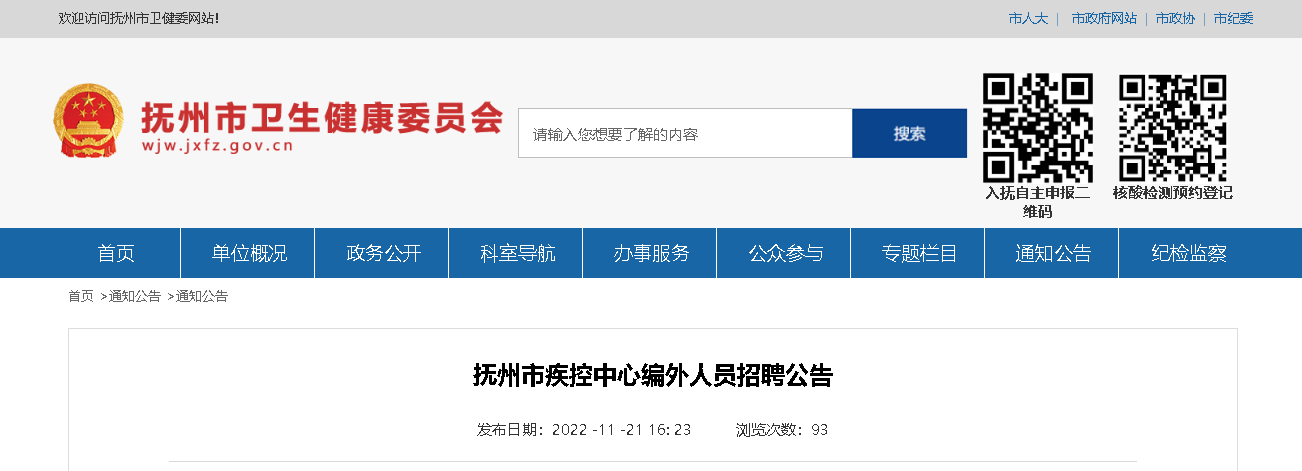Click the national emblem logo
Viewport: 1302px width, 471px height.
tap(91, 121)
